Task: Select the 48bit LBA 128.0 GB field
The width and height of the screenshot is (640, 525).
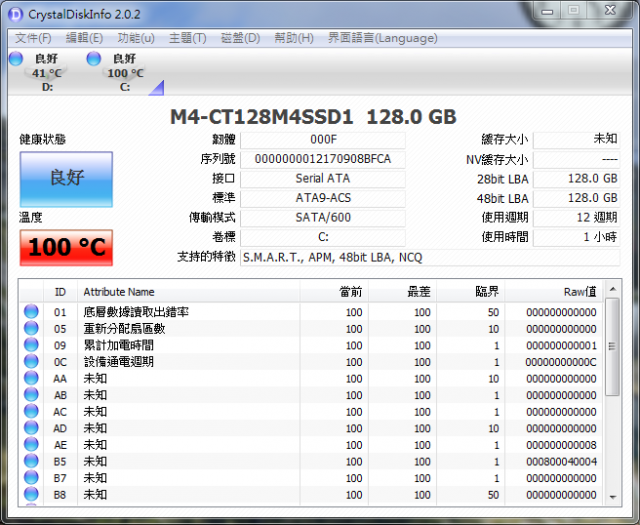Action: [576, 198]
